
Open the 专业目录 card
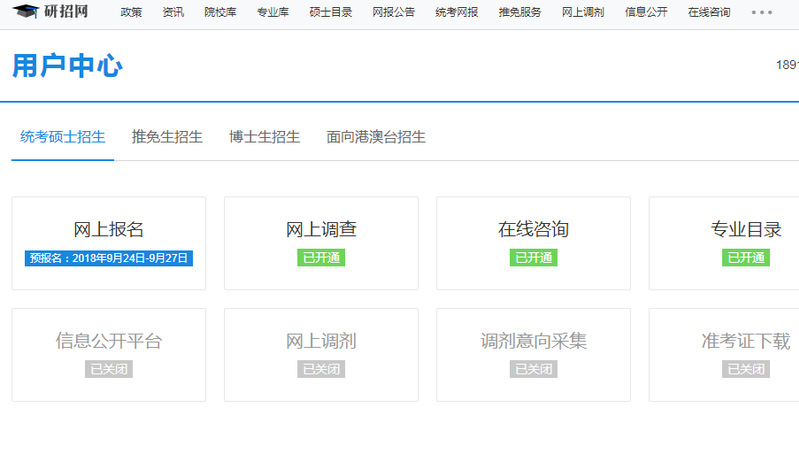tap(724, 243)
